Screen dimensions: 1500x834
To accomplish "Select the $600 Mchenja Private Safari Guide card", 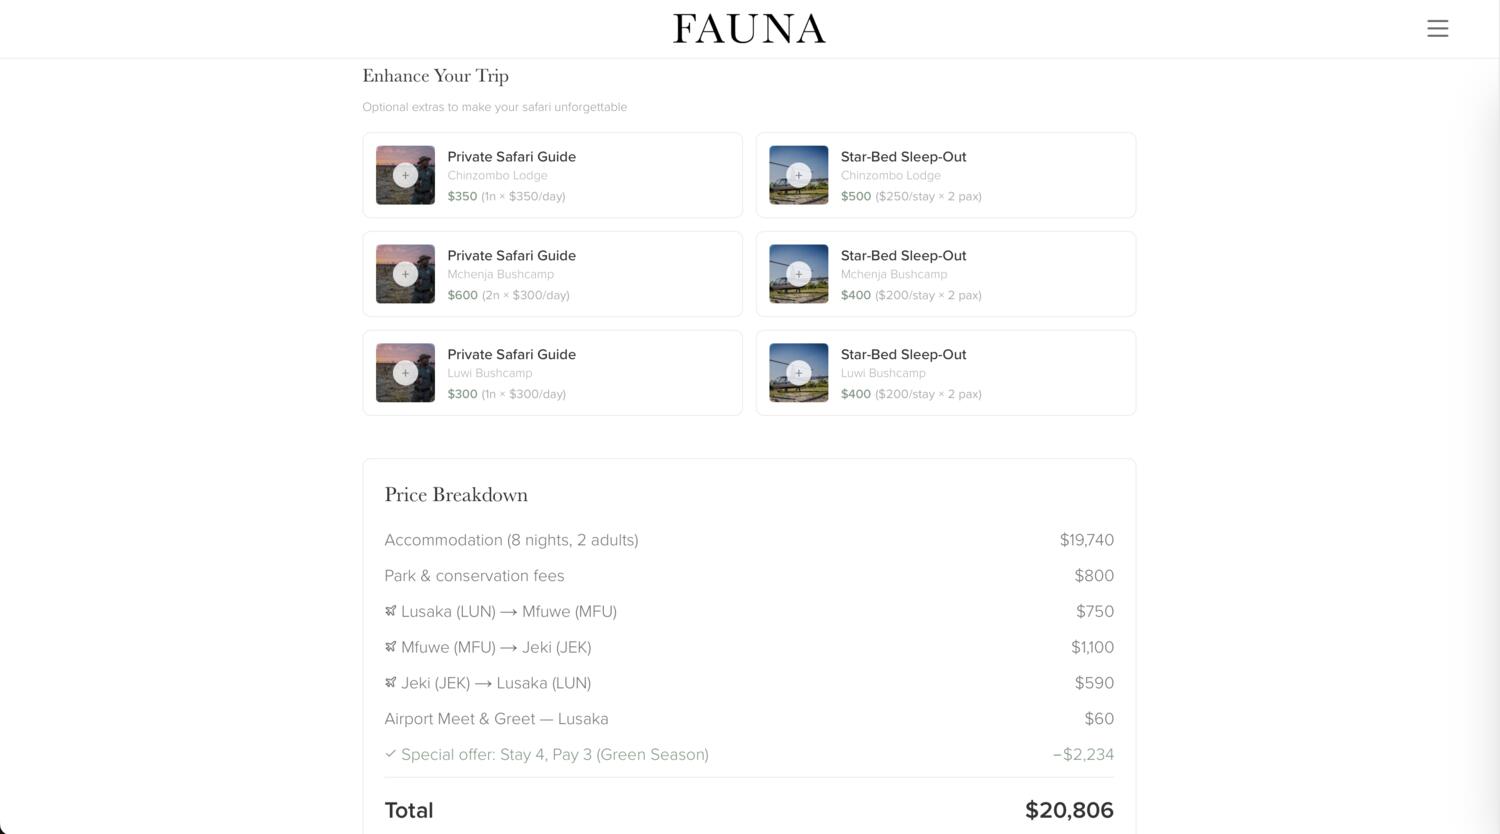I will click(x=552, y=274).
